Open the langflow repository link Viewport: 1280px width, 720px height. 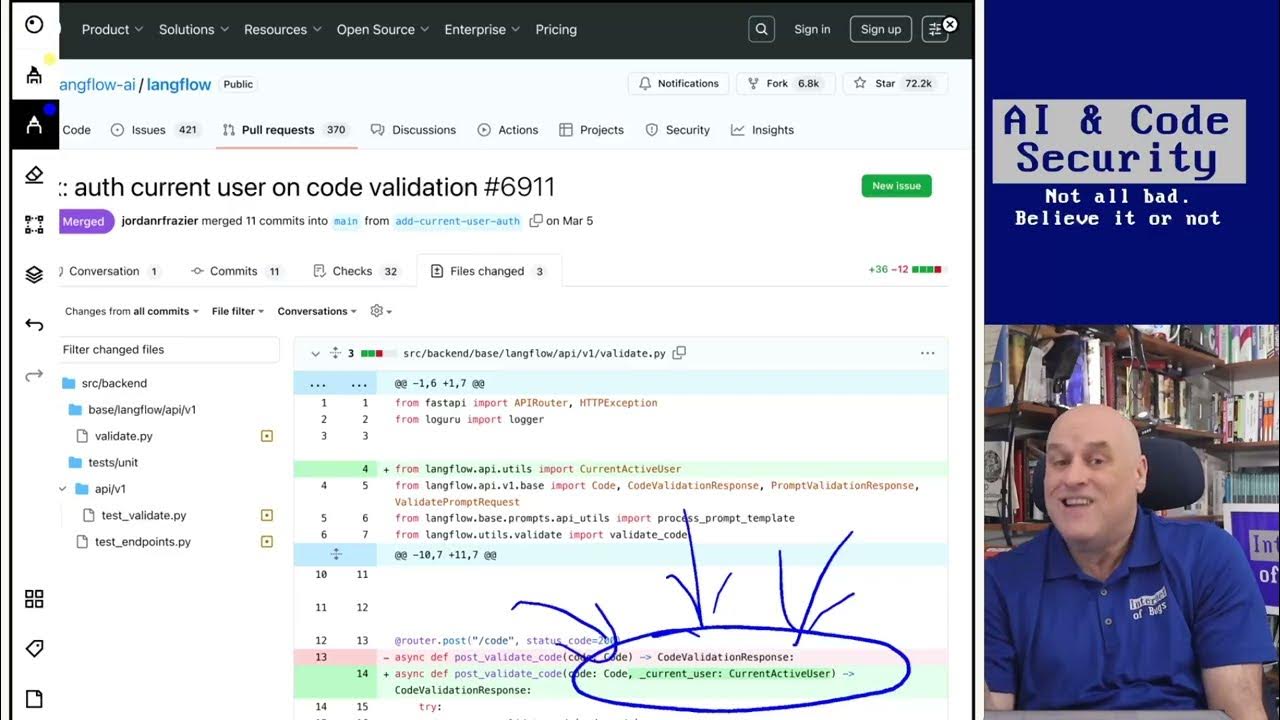[178, 85]
